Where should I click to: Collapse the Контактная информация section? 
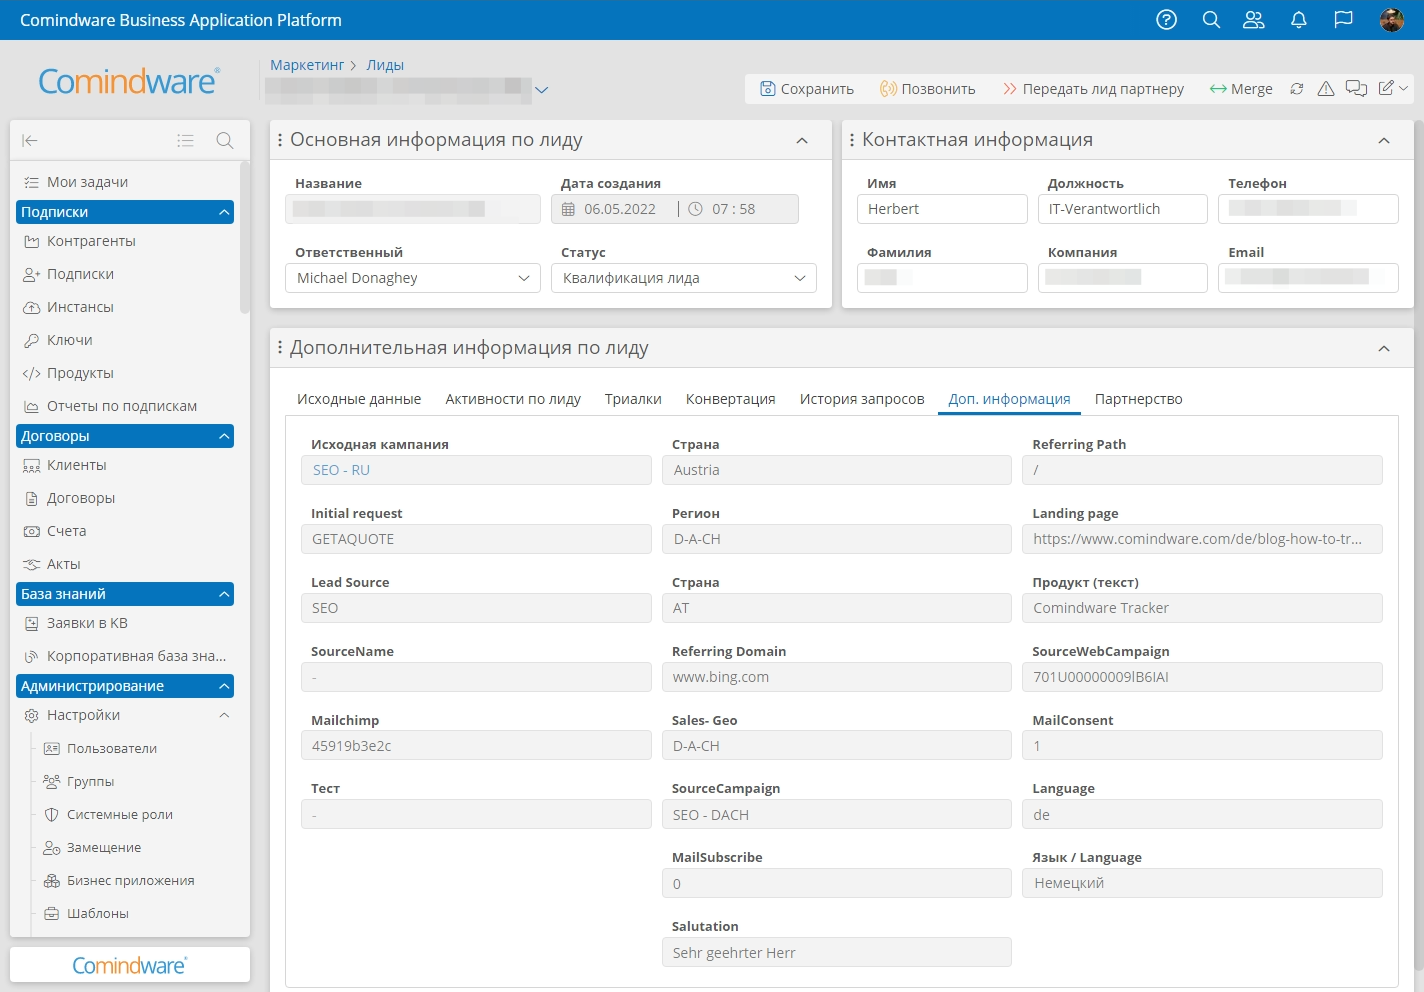click(x=1384, y=139)
